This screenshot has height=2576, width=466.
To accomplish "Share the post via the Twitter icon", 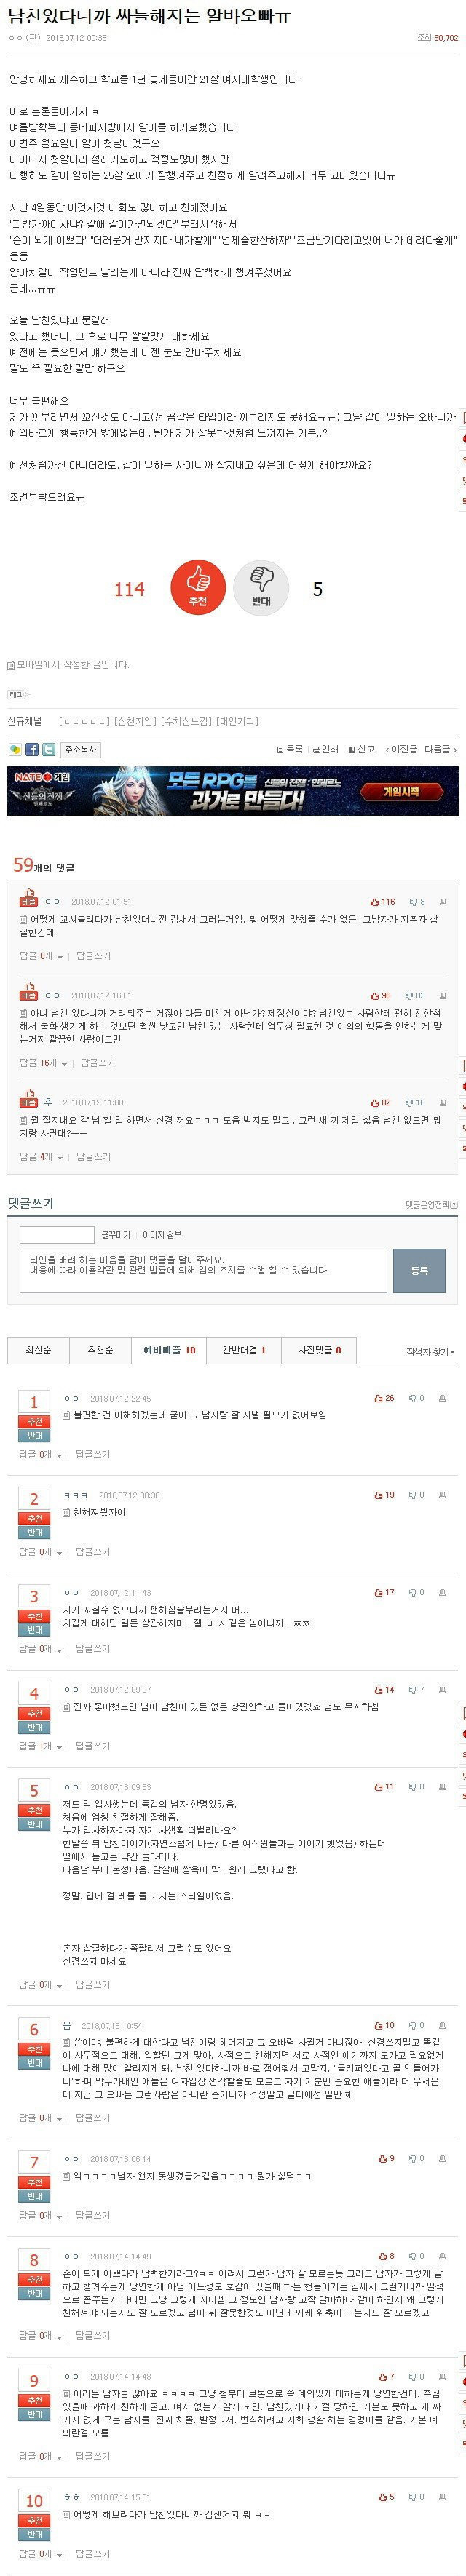I will tap(48, 749).
